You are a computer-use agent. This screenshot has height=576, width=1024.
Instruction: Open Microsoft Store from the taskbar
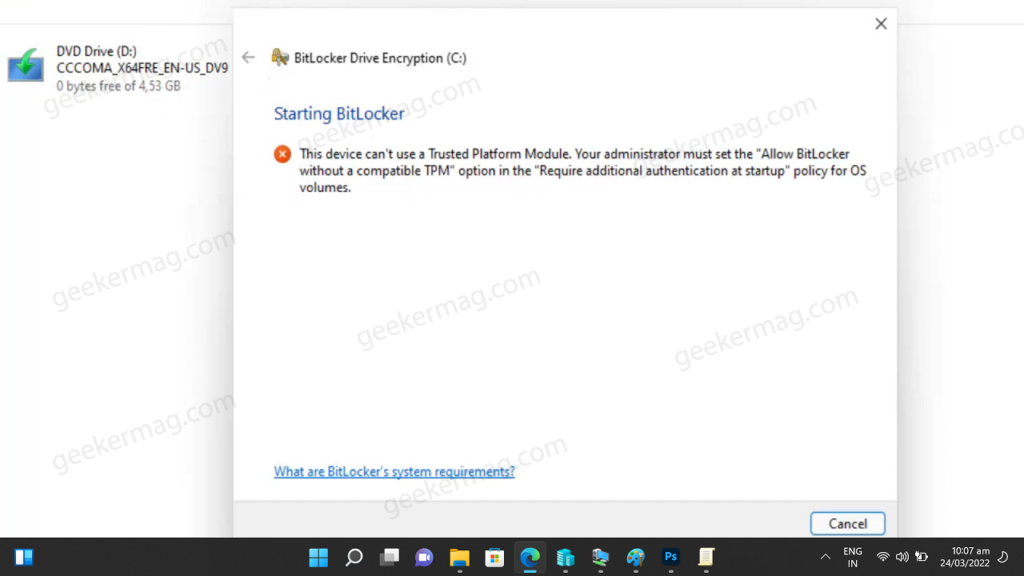click(495, 557)
